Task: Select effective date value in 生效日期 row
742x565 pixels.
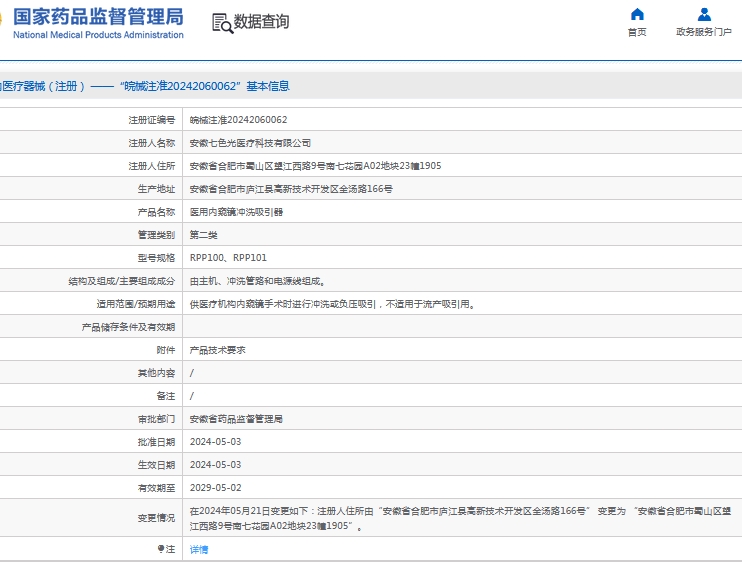Action: (x=215, y=465)
